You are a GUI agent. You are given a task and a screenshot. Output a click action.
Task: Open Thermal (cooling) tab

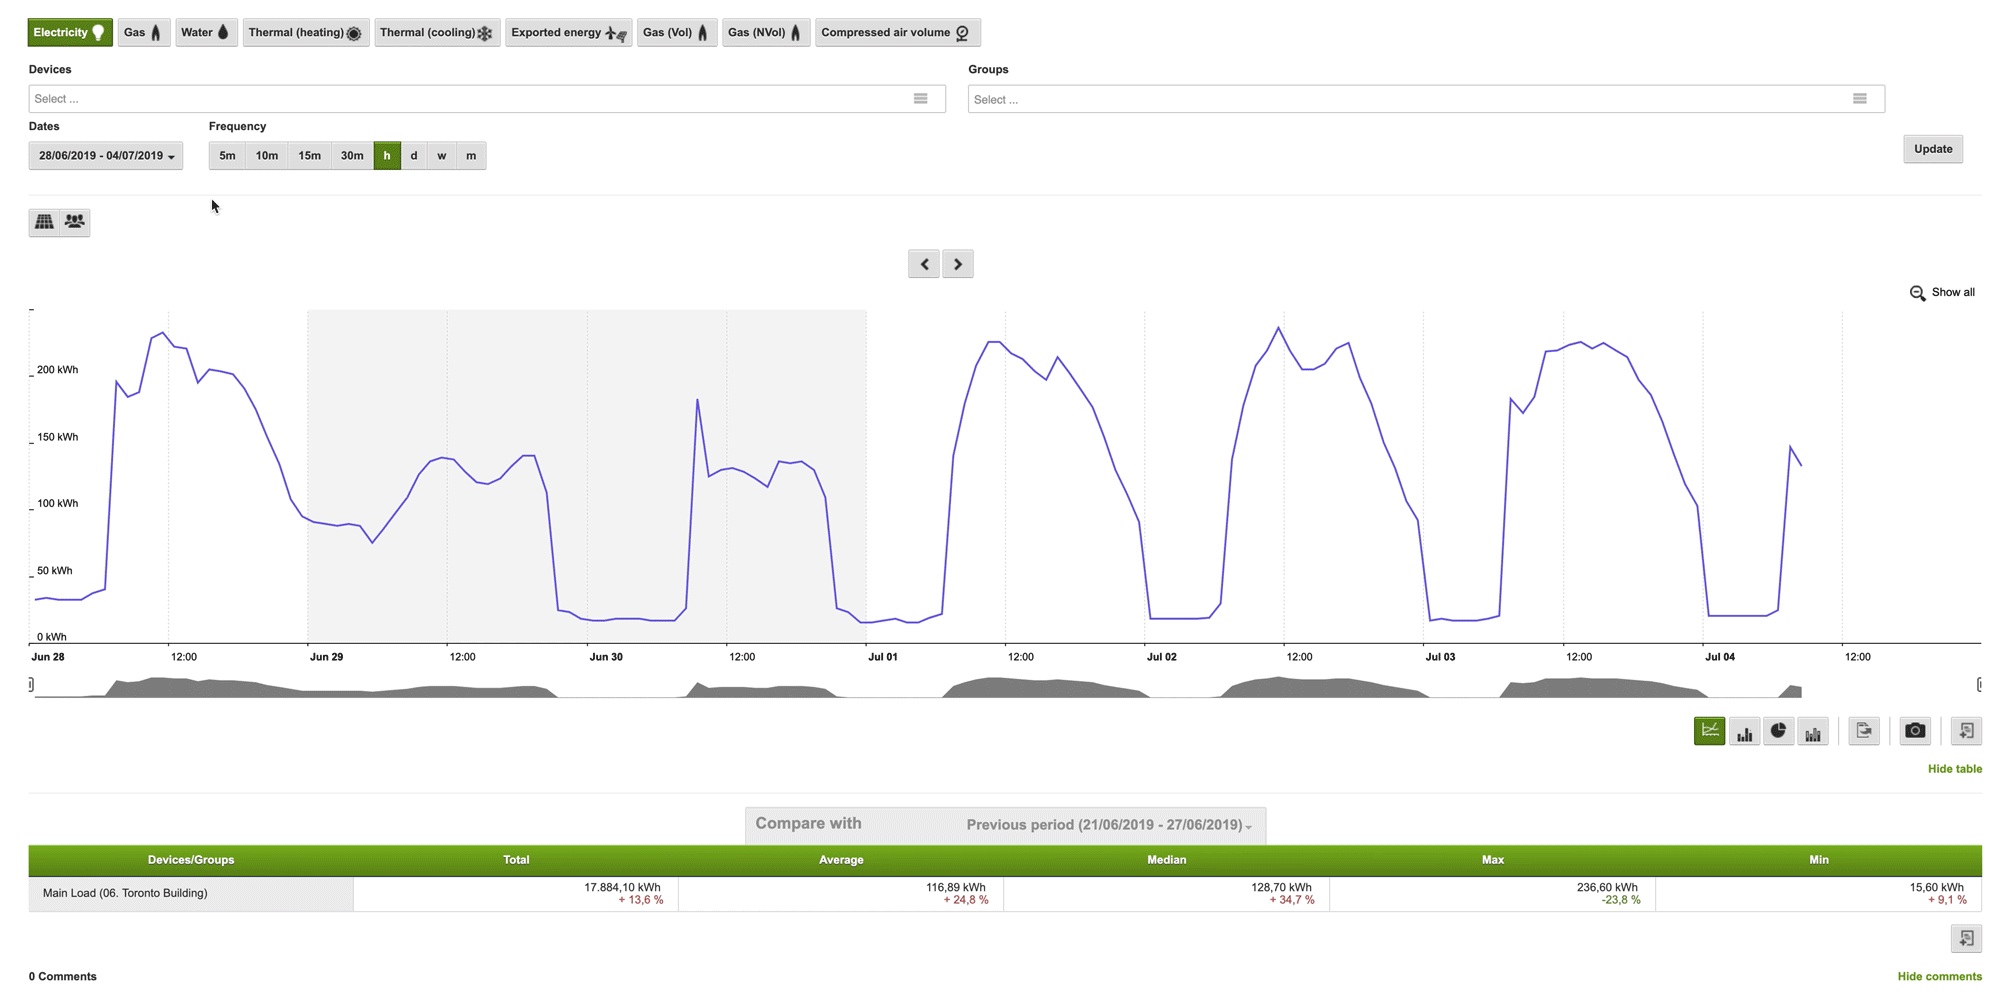[x=437, y=33]
